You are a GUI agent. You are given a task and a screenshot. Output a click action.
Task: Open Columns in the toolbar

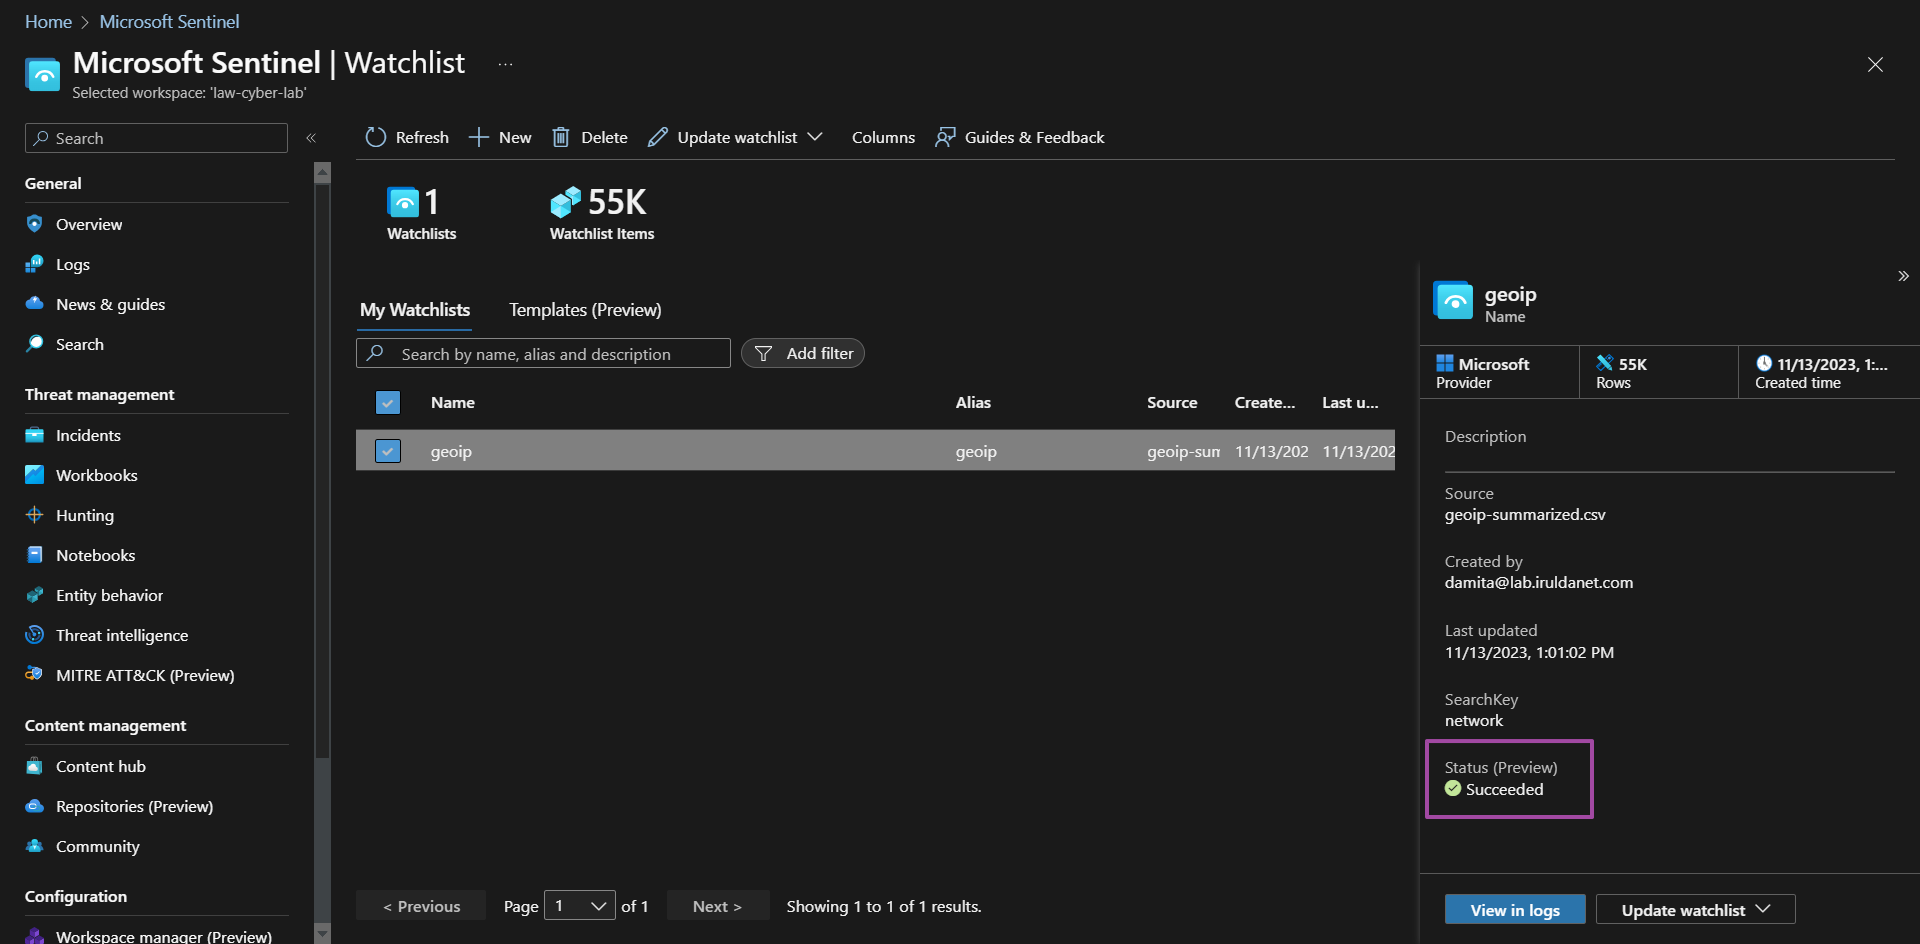[883, 137]
